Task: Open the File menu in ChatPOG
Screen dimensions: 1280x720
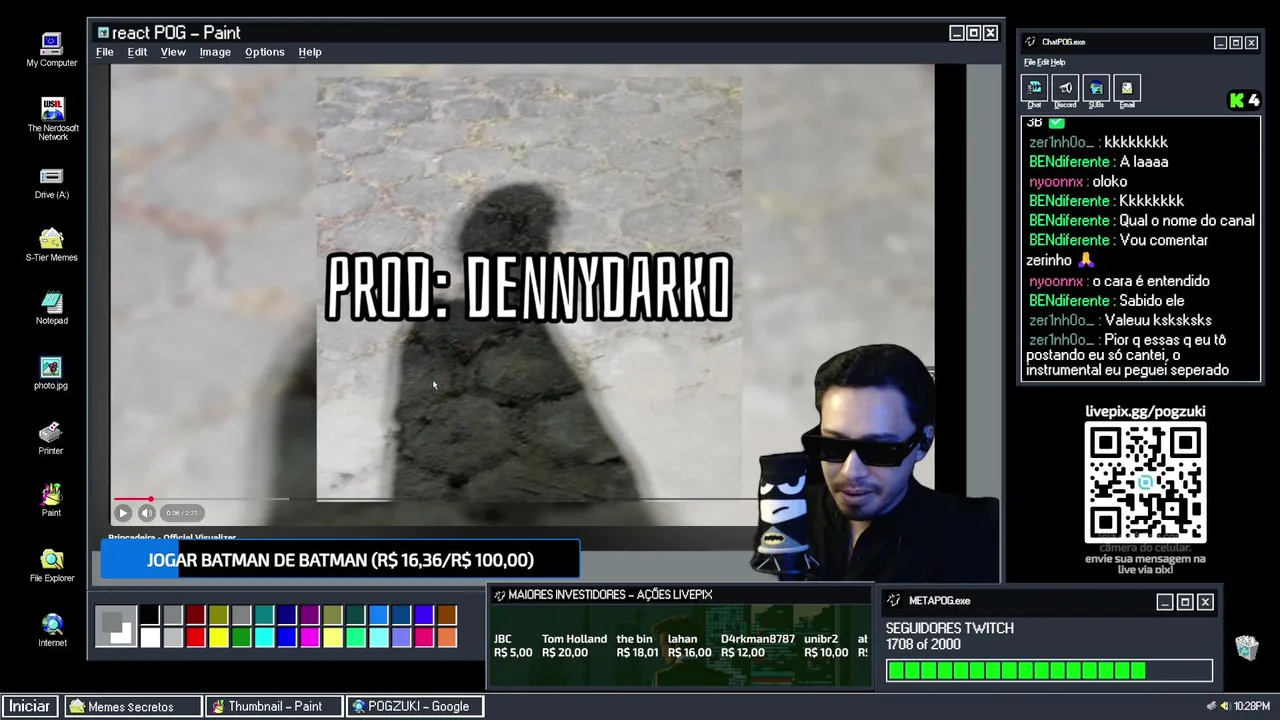Action: tap(1029, 62)
